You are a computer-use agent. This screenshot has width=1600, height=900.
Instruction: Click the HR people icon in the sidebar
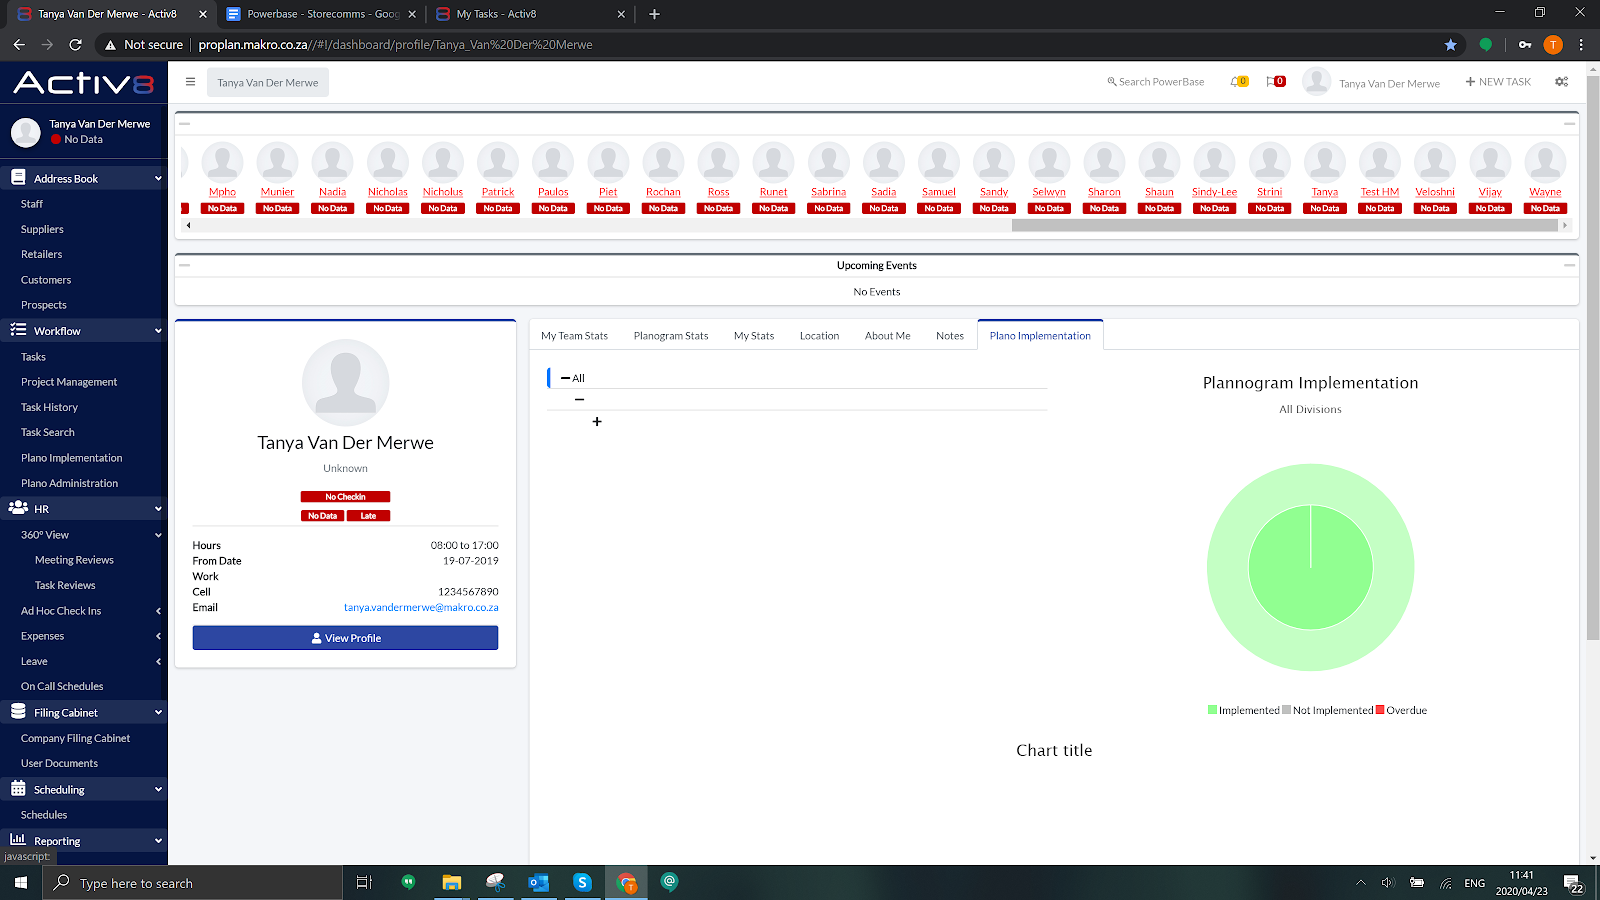point(18,508)
